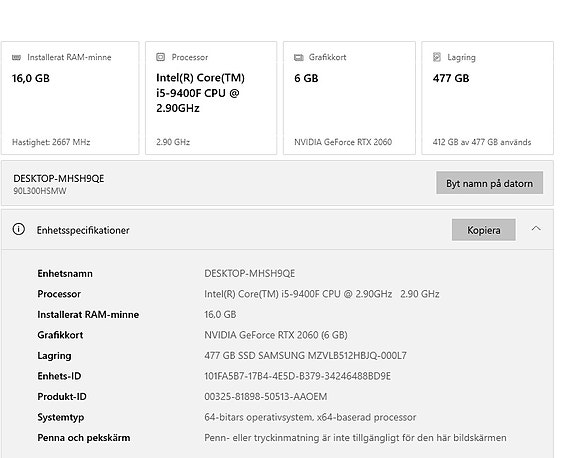Click the NVIDIA GeForce RTX 2060 (6 GB) value

click(276, 335)
